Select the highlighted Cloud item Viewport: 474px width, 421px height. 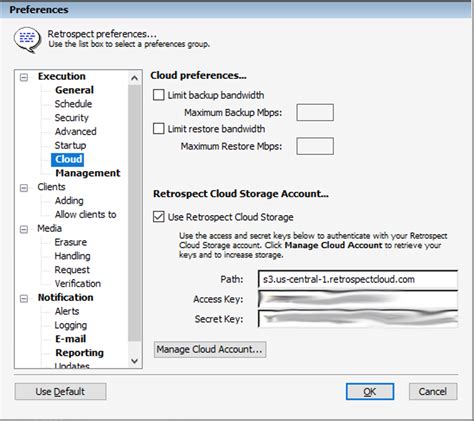[68, 159]
